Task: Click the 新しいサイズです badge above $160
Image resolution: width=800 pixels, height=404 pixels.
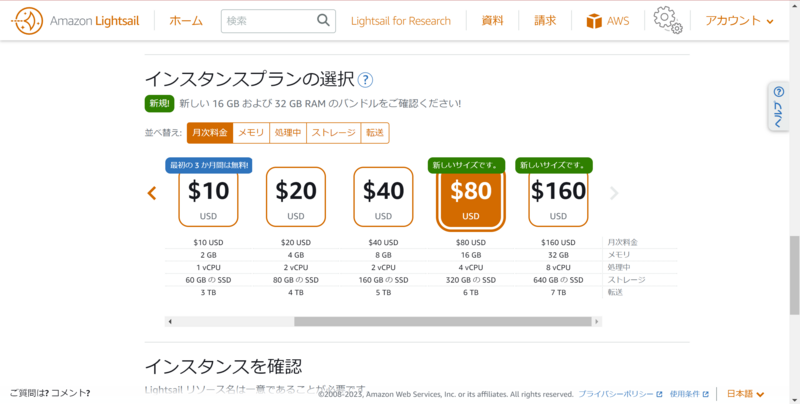Action: click(554, 165)
